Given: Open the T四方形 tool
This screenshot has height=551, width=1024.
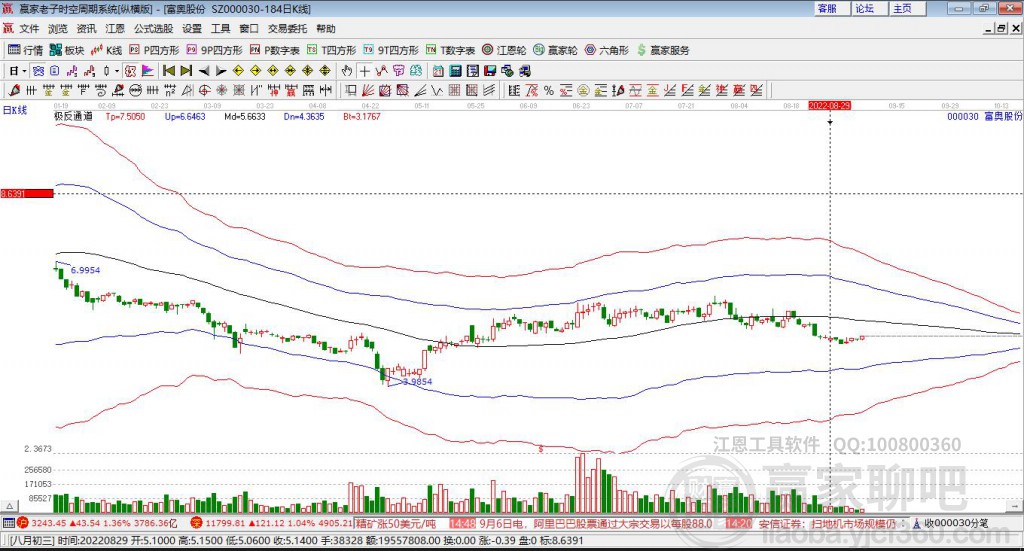Looking at the screenshot, I should [x=332, y=50].
